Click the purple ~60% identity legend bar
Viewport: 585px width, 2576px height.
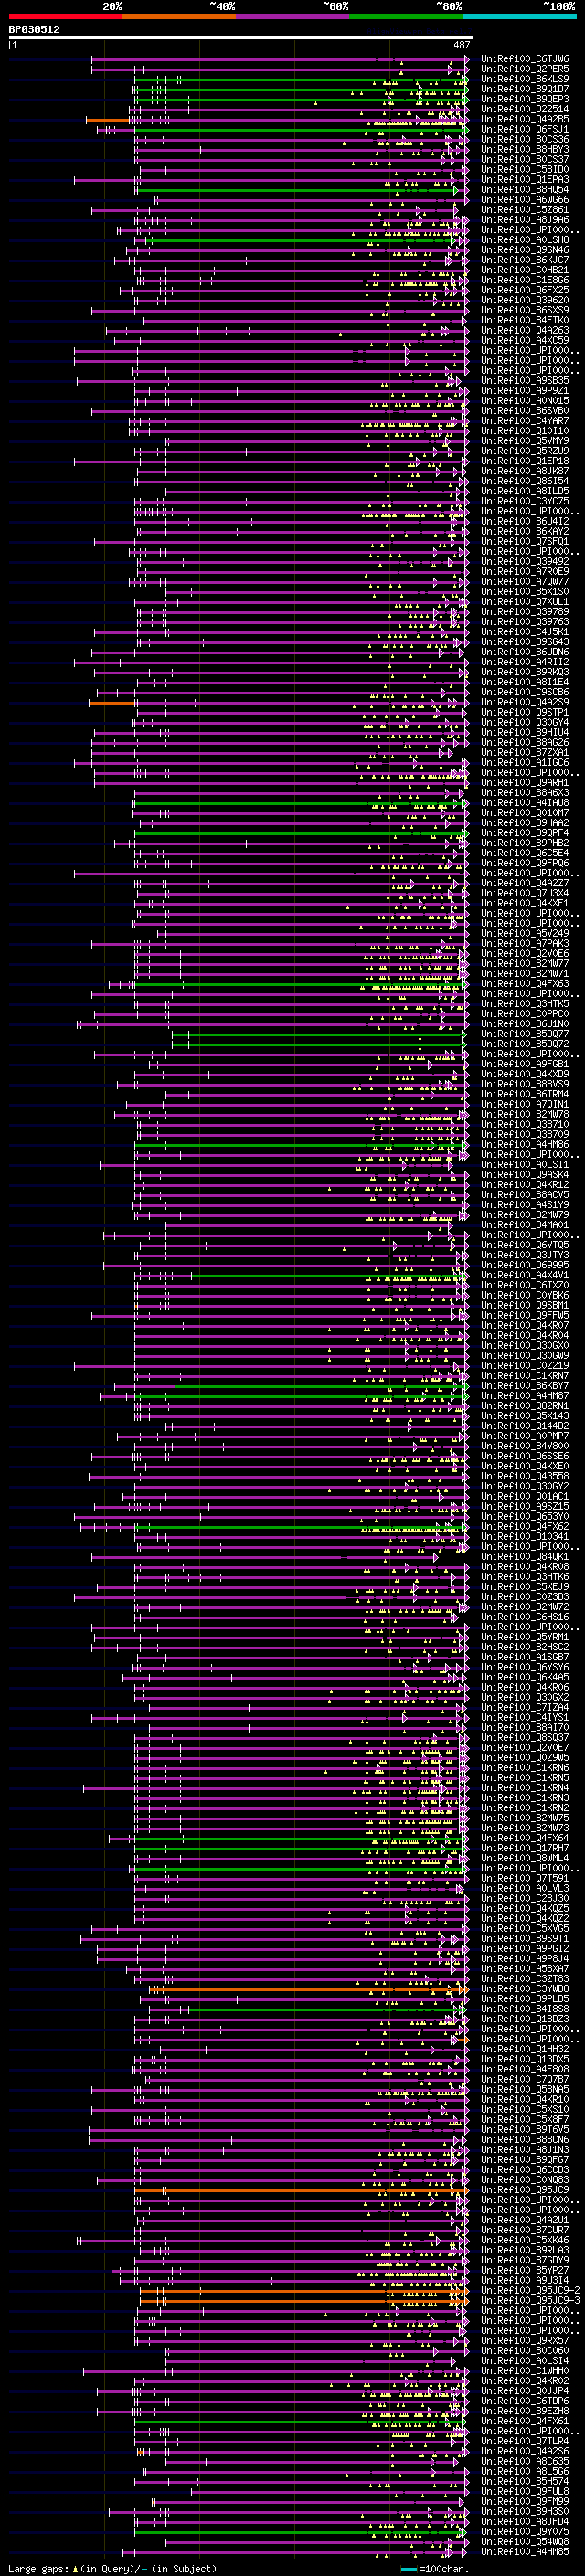tap(293, 16)
